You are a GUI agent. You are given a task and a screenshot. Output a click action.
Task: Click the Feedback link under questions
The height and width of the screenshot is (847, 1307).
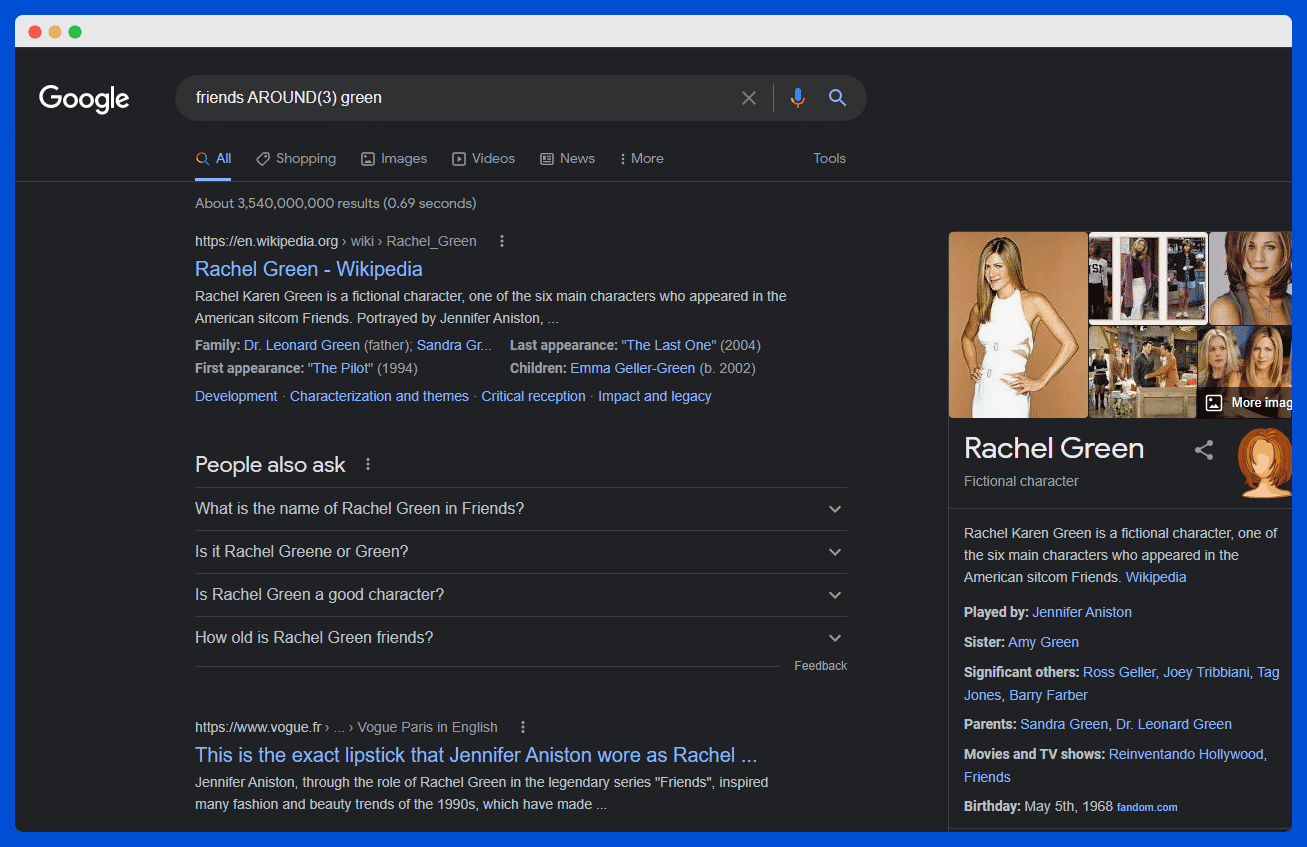pyautogui.click(x=820, y=666)
